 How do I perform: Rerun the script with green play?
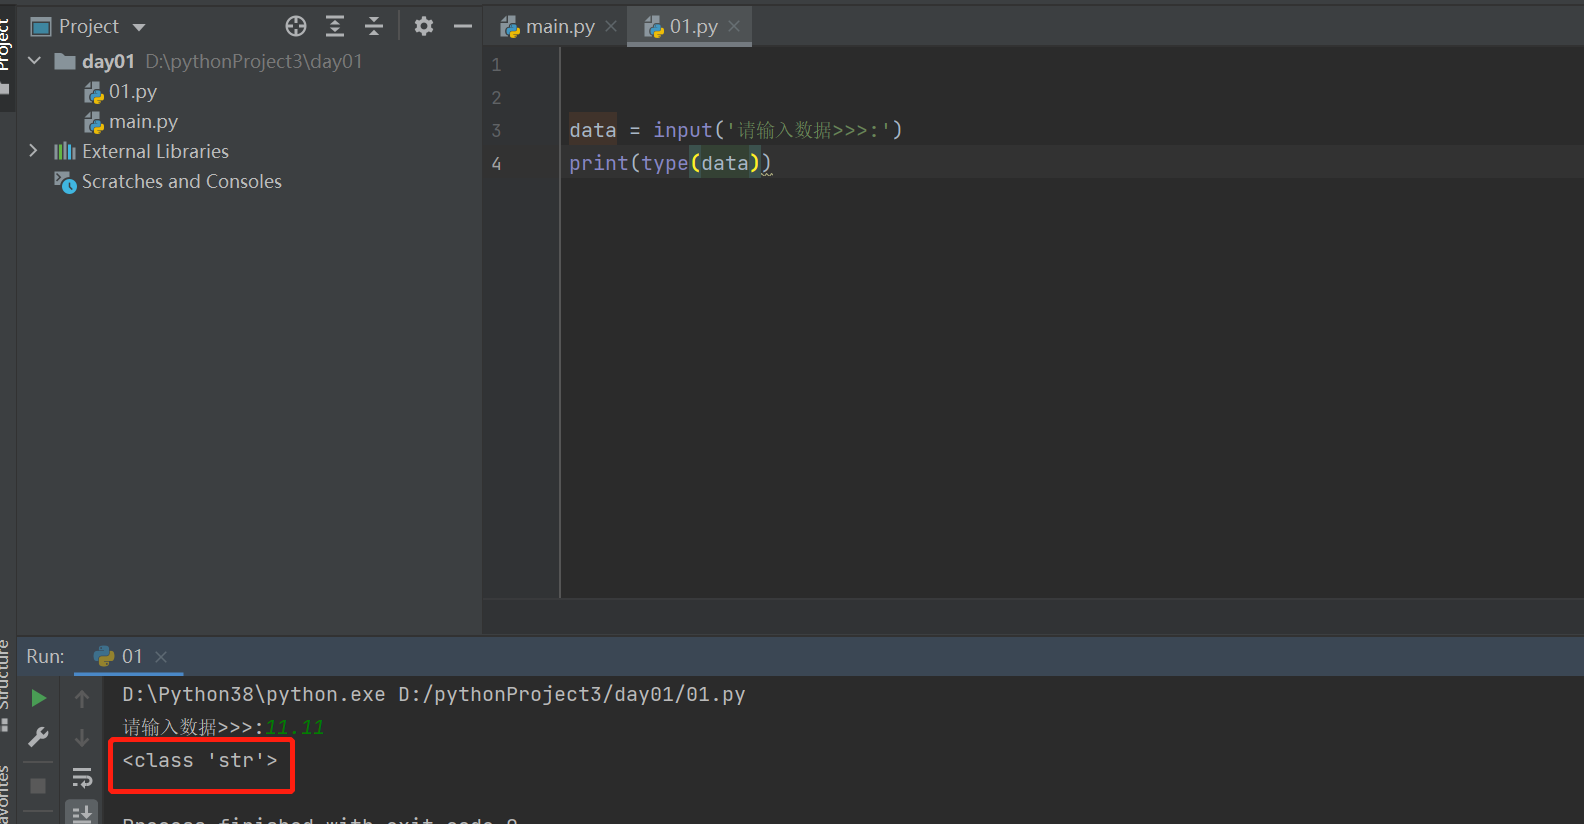pyautogui.click(x=38, y=698)
